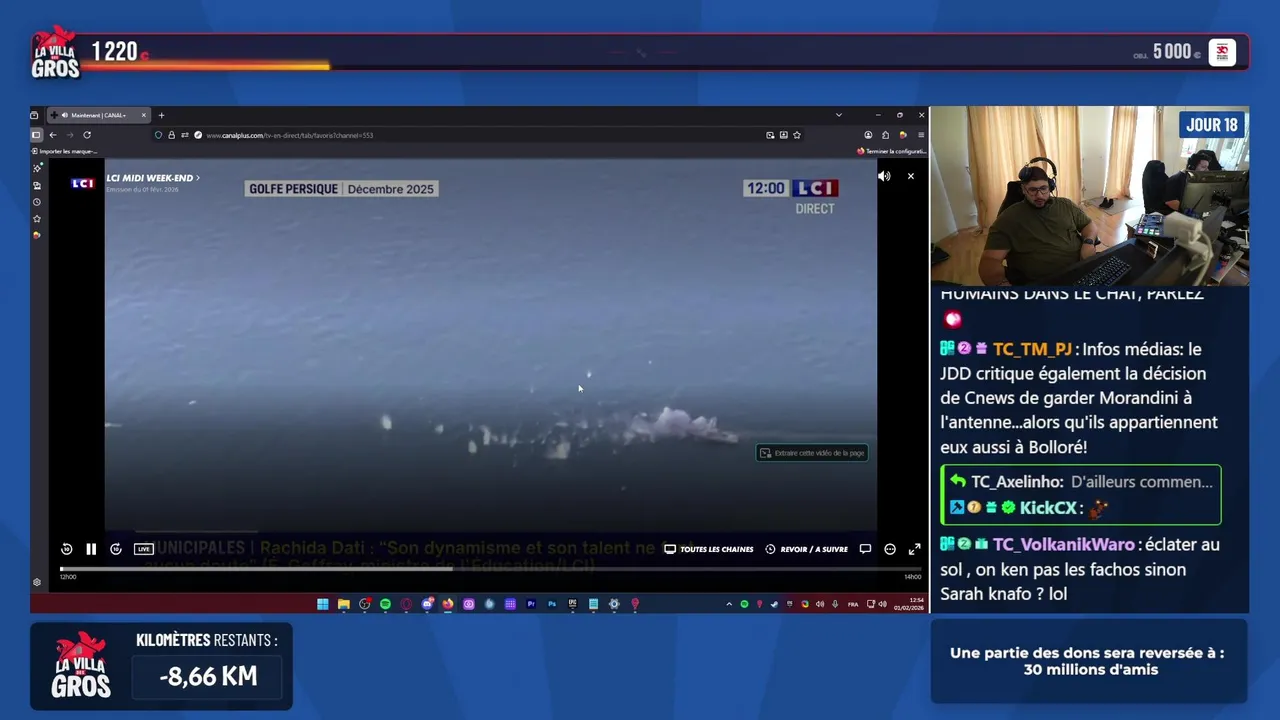
Task: Click KickCX username in chat
Action: 1048,508
